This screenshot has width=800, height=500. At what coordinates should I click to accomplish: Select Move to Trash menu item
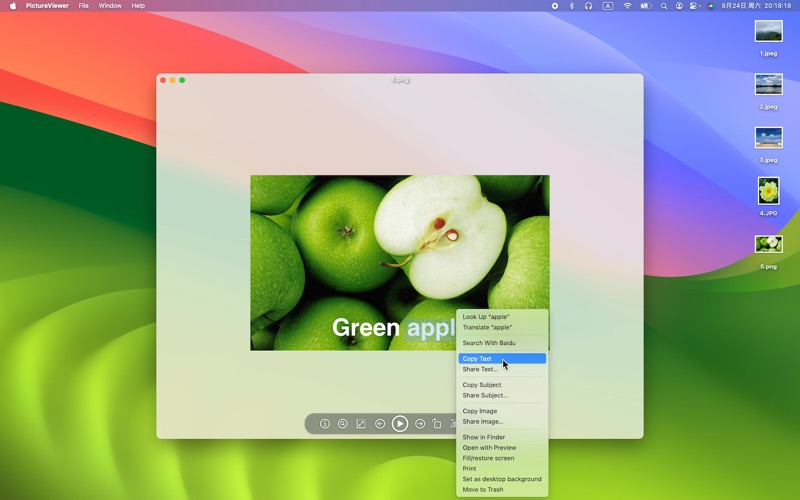[x=483, y=490]
